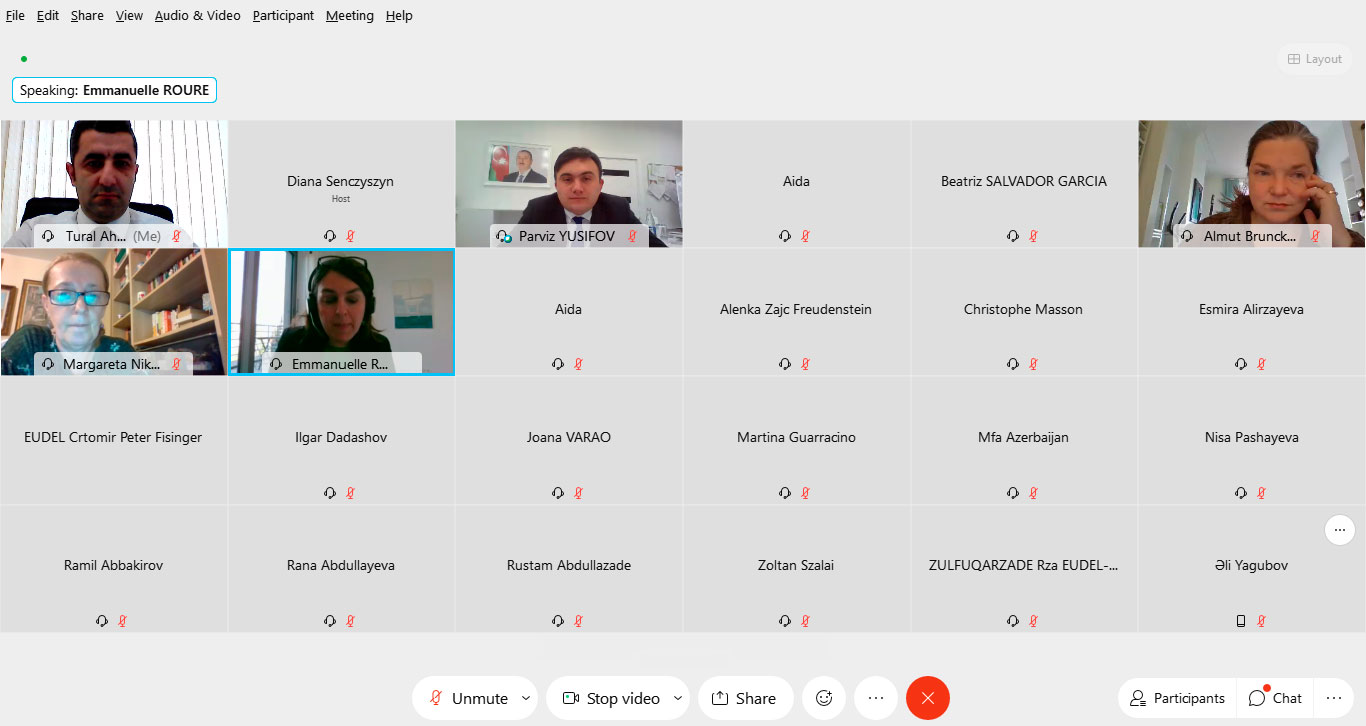The height and width of the screenshot is (726, 1366).
Task: Click muted mic icon on Almut Brunck video
Action: click(x=1316, y=236)
